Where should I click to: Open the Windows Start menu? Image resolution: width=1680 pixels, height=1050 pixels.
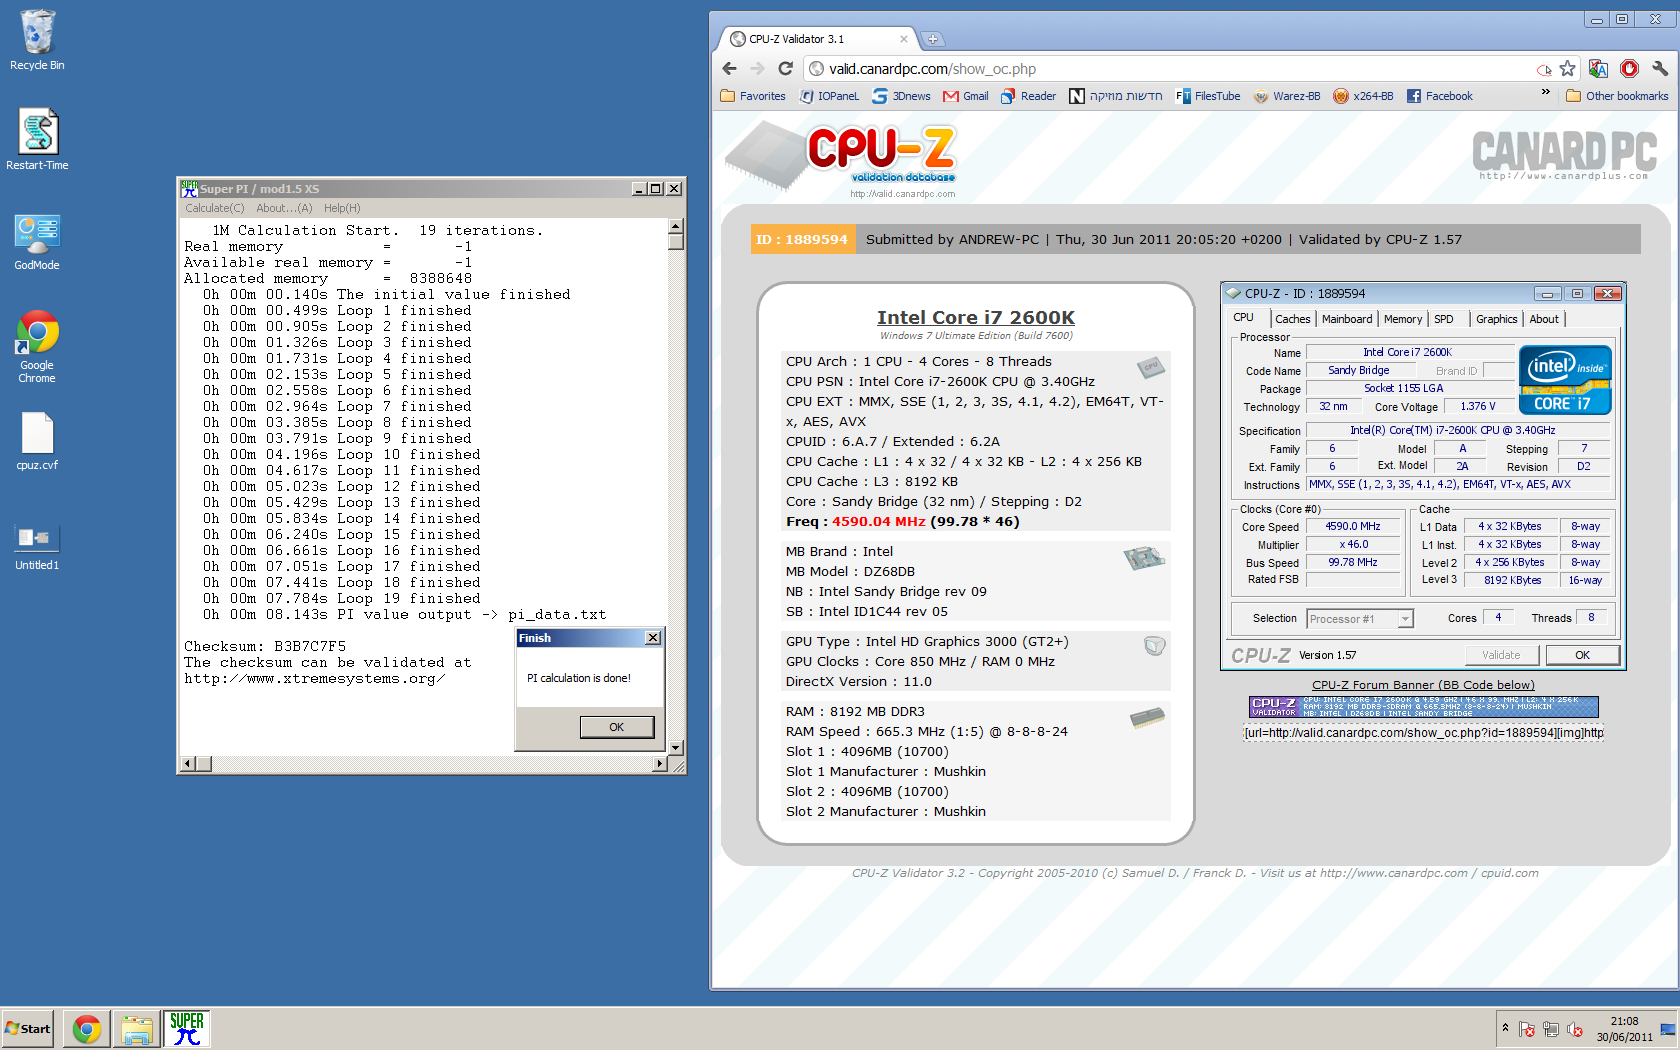27,1029
